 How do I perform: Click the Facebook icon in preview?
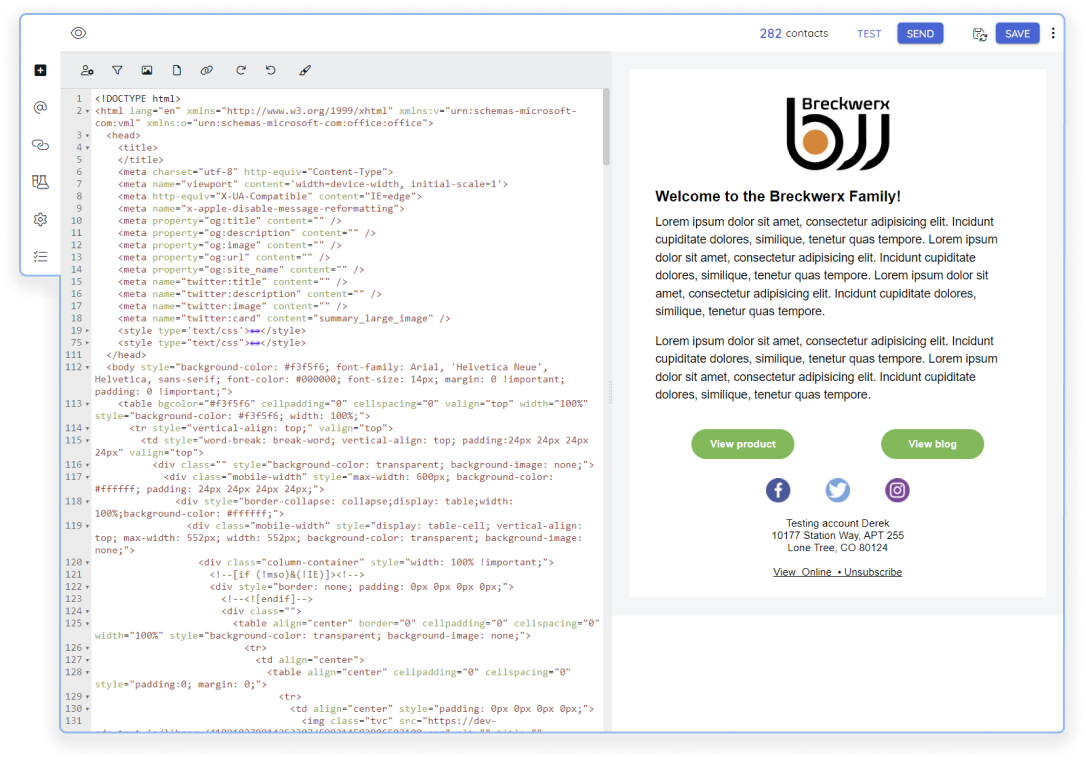pos(778,490)
